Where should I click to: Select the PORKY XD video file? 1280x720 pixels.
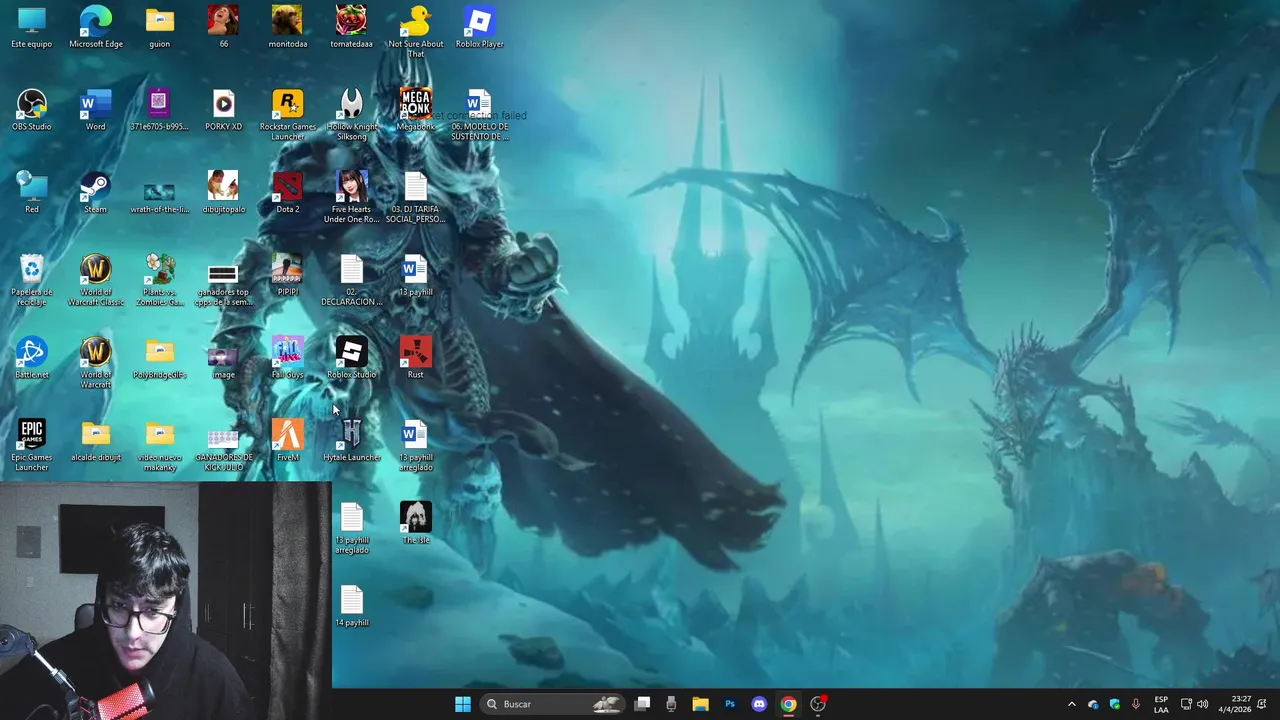point(223,110)
